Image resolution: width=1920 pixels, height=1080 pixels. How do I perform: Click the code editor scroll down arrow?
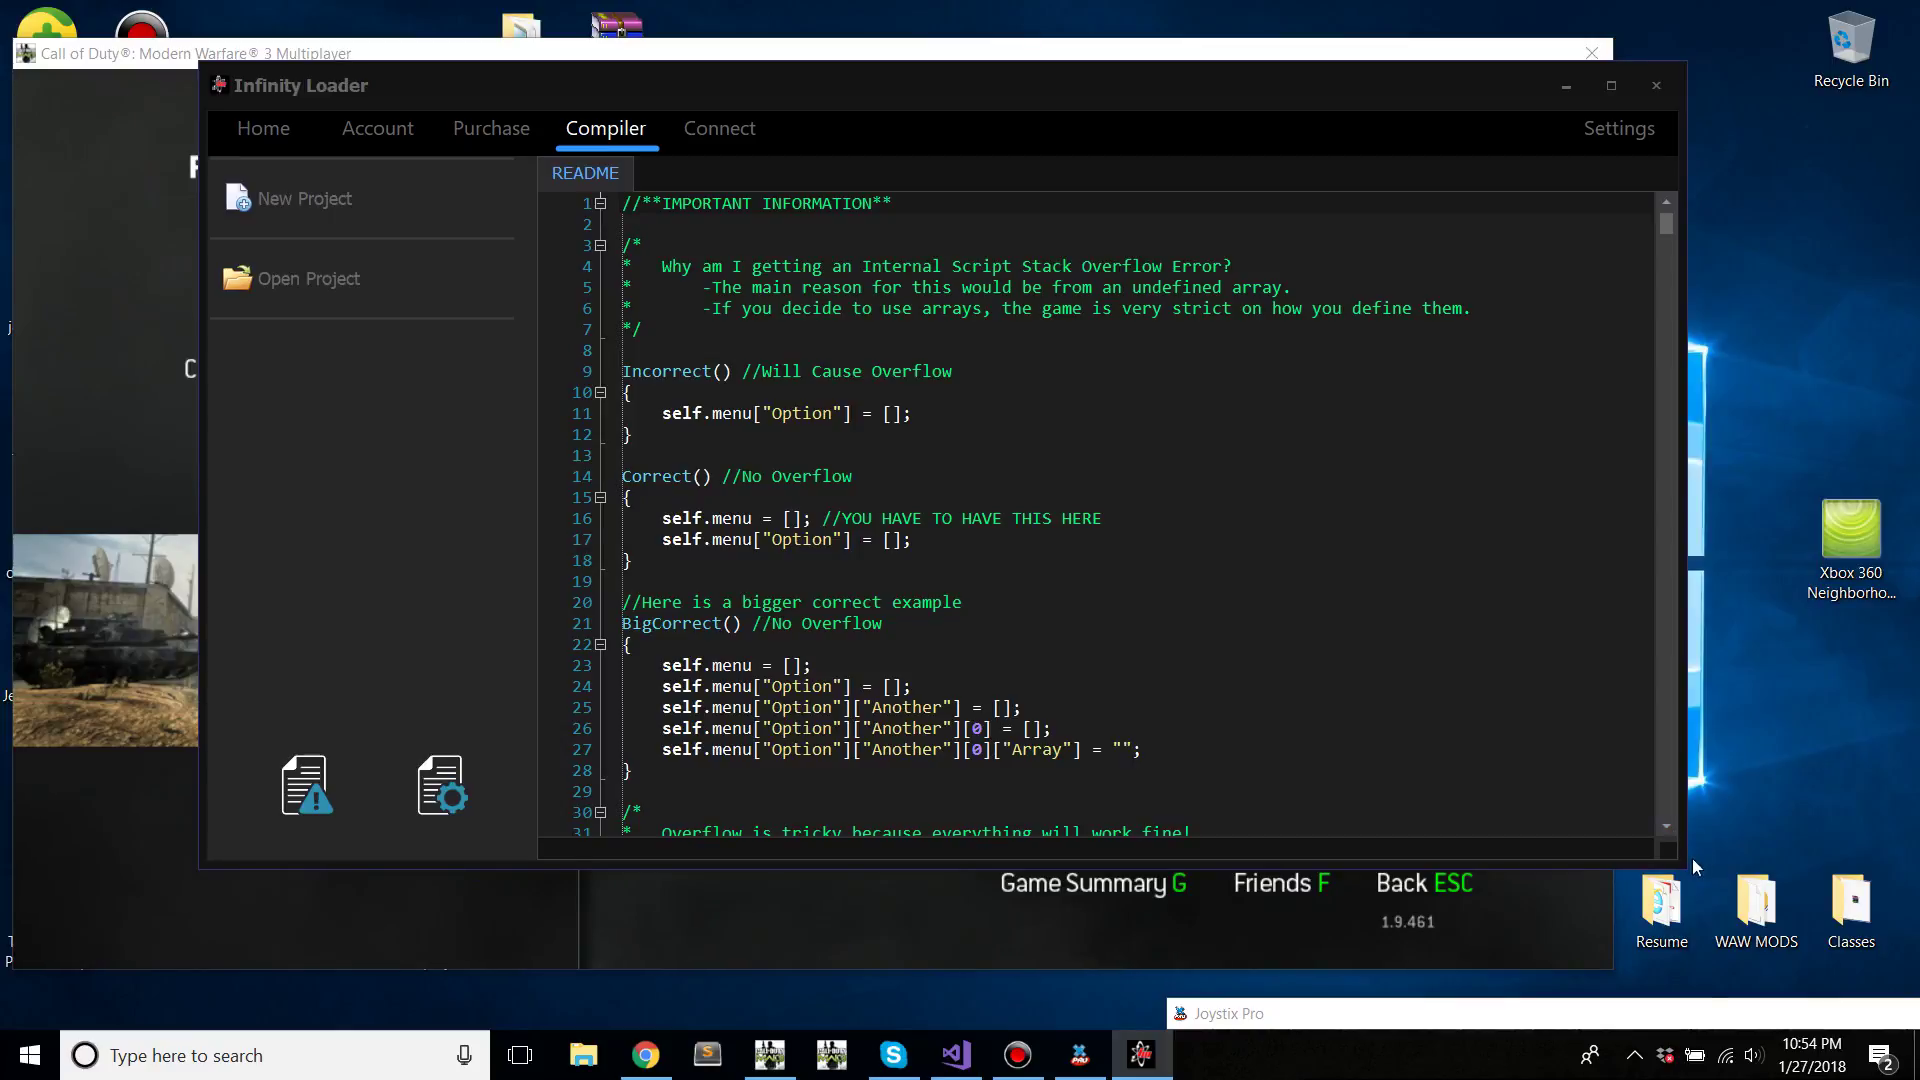coord(1666,826)
